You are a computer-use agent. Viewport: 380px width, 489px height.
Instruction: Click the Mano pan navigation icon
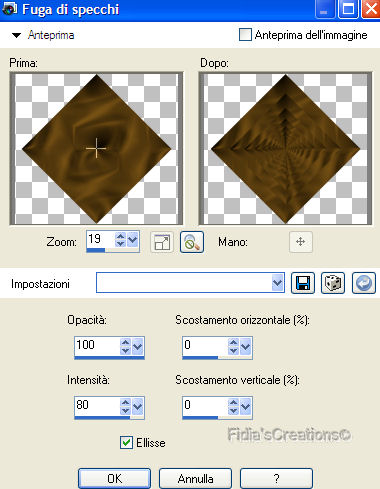pos(301,242)
